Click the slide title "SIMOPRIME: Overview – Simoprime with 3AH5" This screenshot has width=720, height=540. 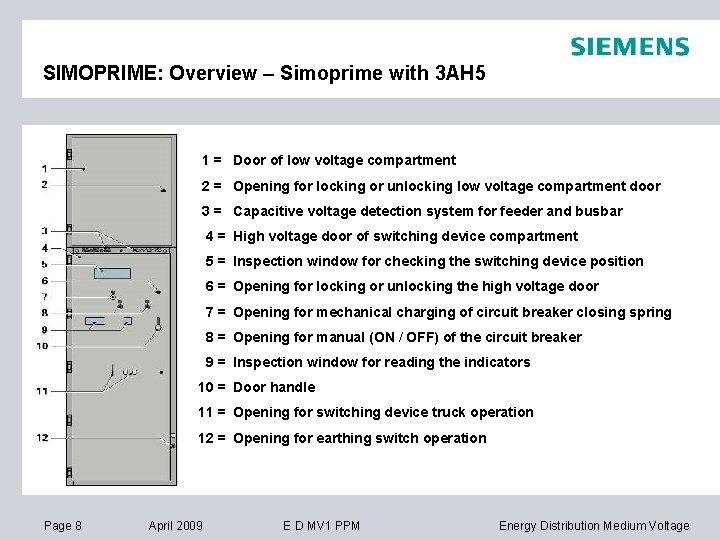click(264, 73)
